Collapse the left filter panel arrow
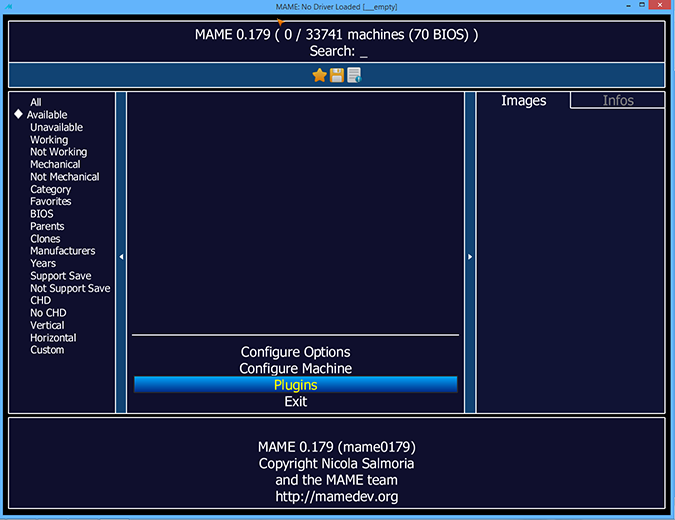The image size is (675, 520). coord(121,257)
